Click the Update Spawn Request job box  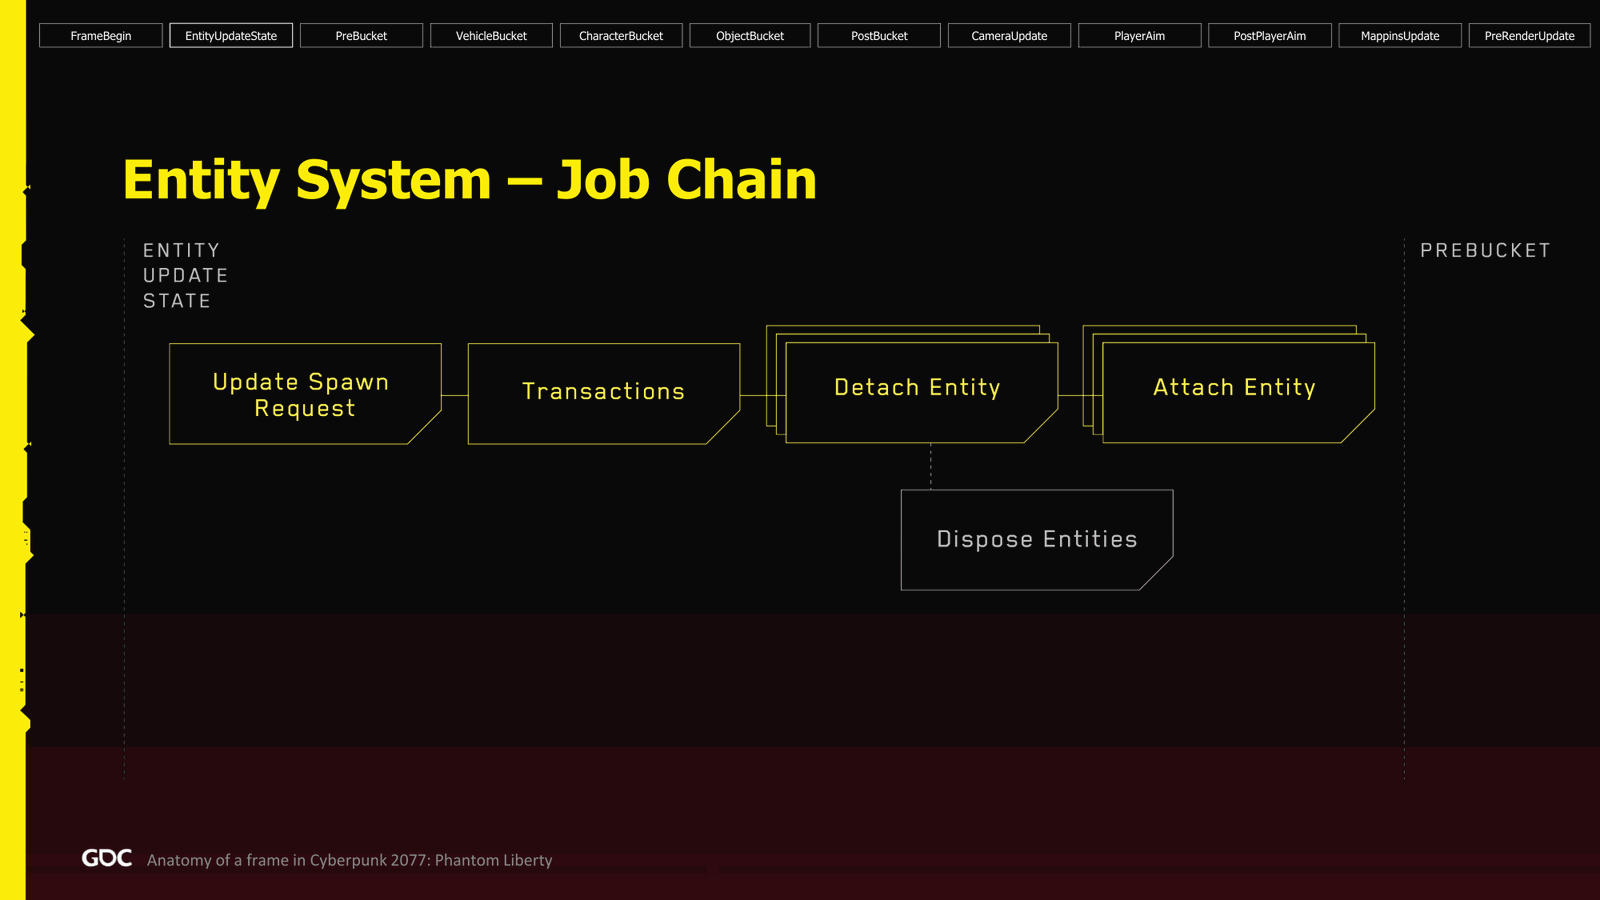click(x=305, y=394)
